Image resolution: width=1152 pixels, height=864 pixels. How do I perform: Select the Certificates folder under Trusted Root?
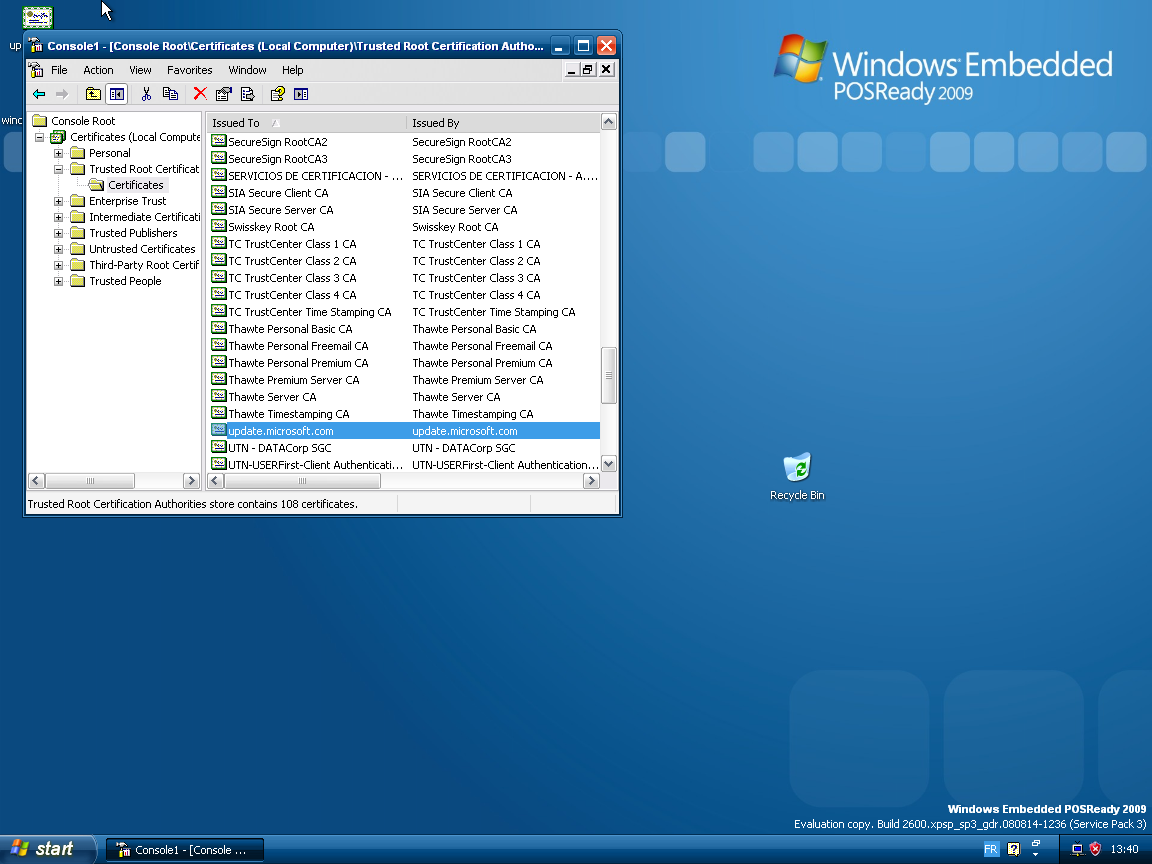(135, 185)
